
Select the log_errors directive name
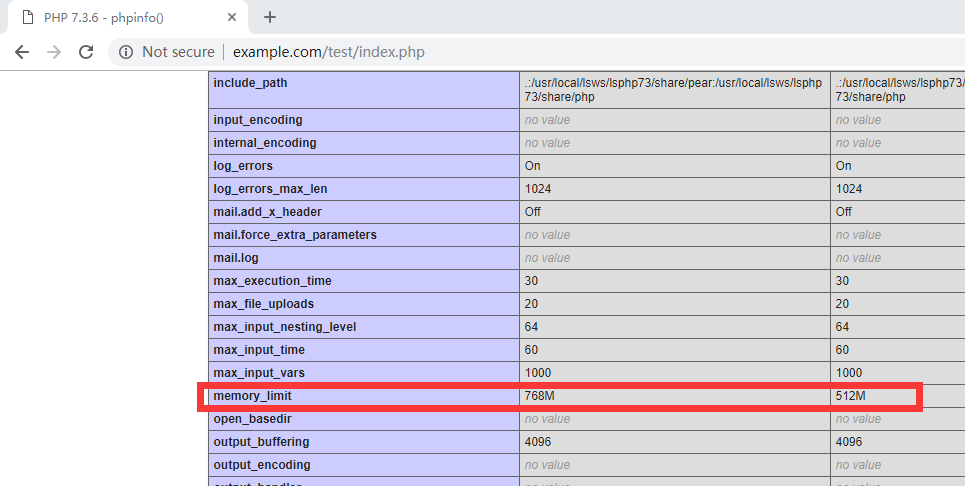pos(243,166)
